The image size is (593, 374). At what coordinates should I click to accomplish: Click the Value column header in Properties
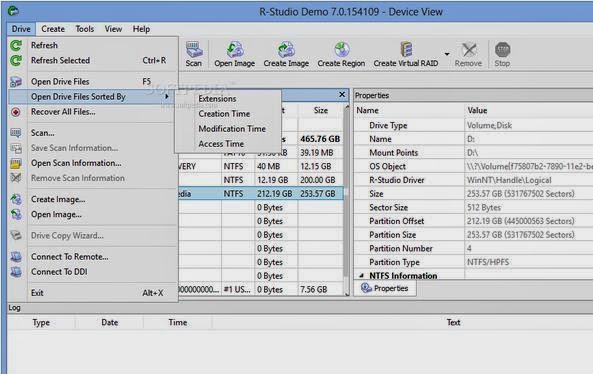click(x=529, y=110)
